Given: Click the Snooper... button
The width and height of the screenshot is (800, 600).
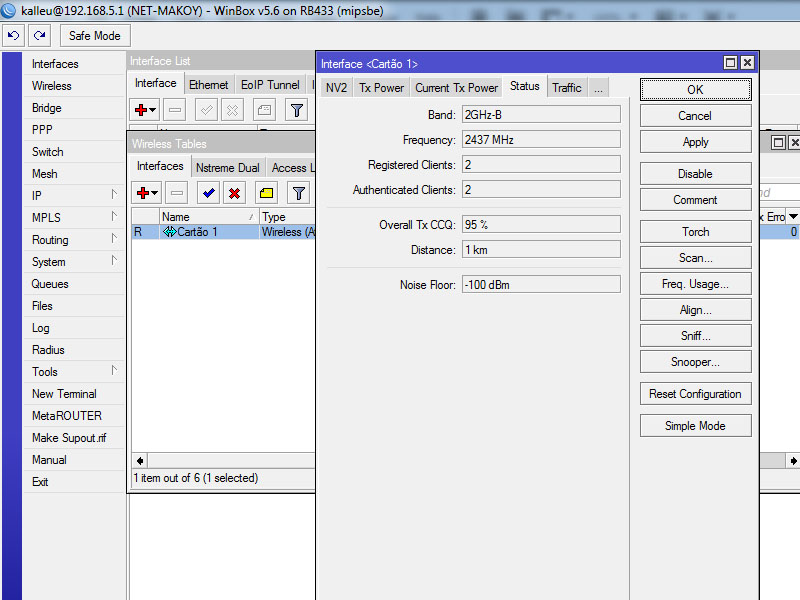Looking at the screenshot, I should (x=695, y=362).
